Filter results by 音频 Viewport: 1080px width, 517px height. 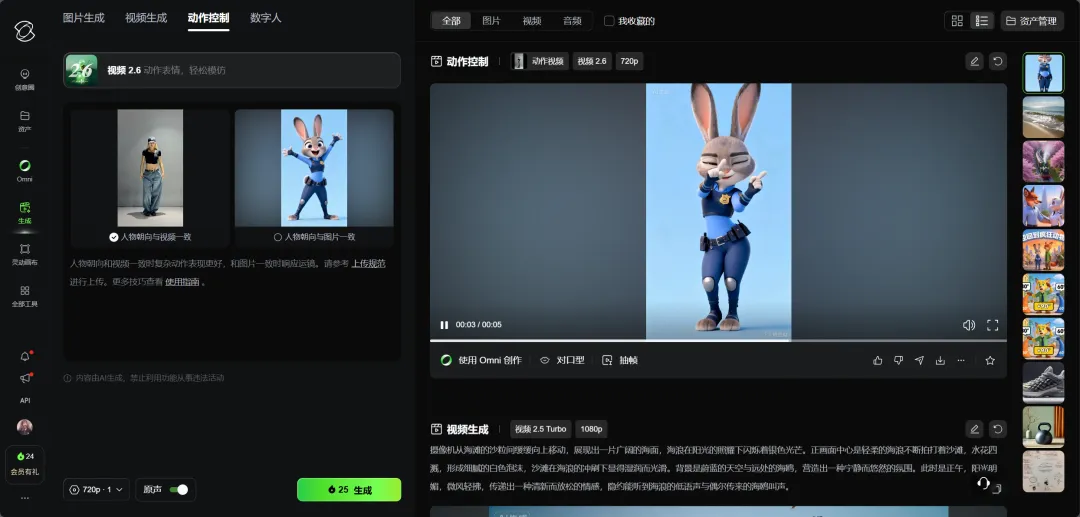pyautogui.click(x=572, y=21)
